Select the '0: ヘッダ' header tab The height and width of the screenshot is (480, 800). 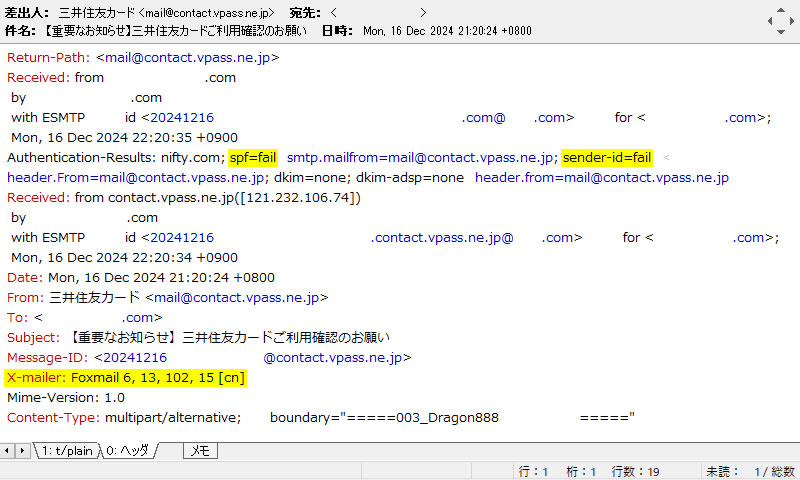(128, 451)
